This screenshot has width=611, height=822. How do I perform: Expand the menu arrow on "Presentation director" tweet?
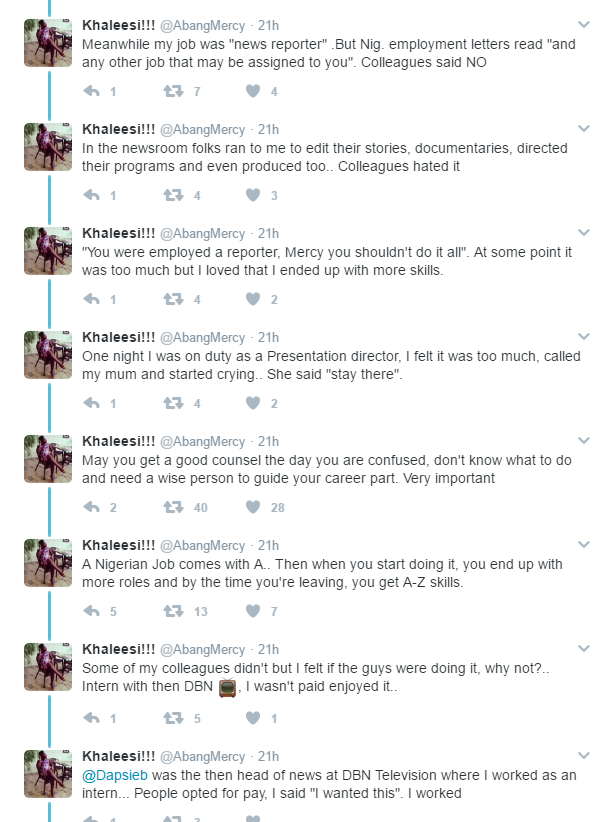tap(584, 336)
